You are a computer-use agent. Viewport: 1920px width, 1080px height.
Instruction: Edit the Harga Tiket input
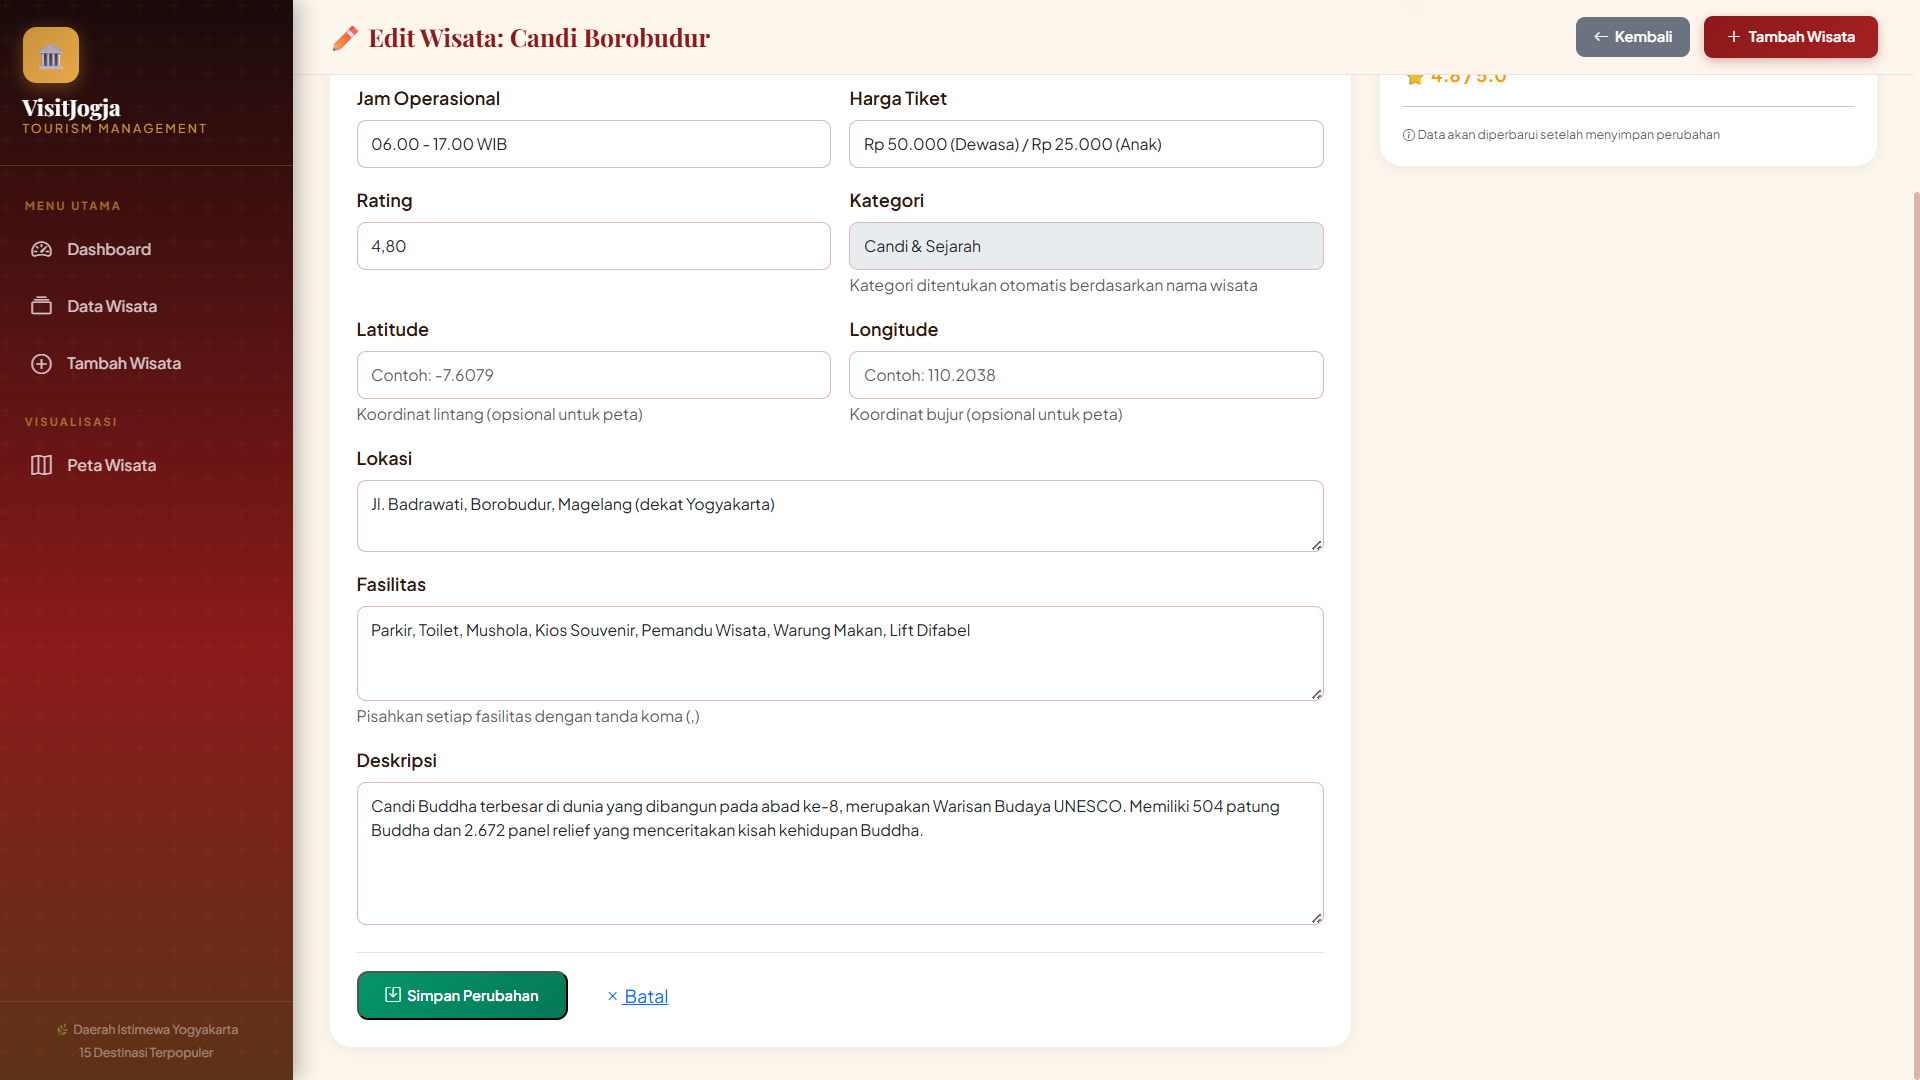(x=1086, y=144)
